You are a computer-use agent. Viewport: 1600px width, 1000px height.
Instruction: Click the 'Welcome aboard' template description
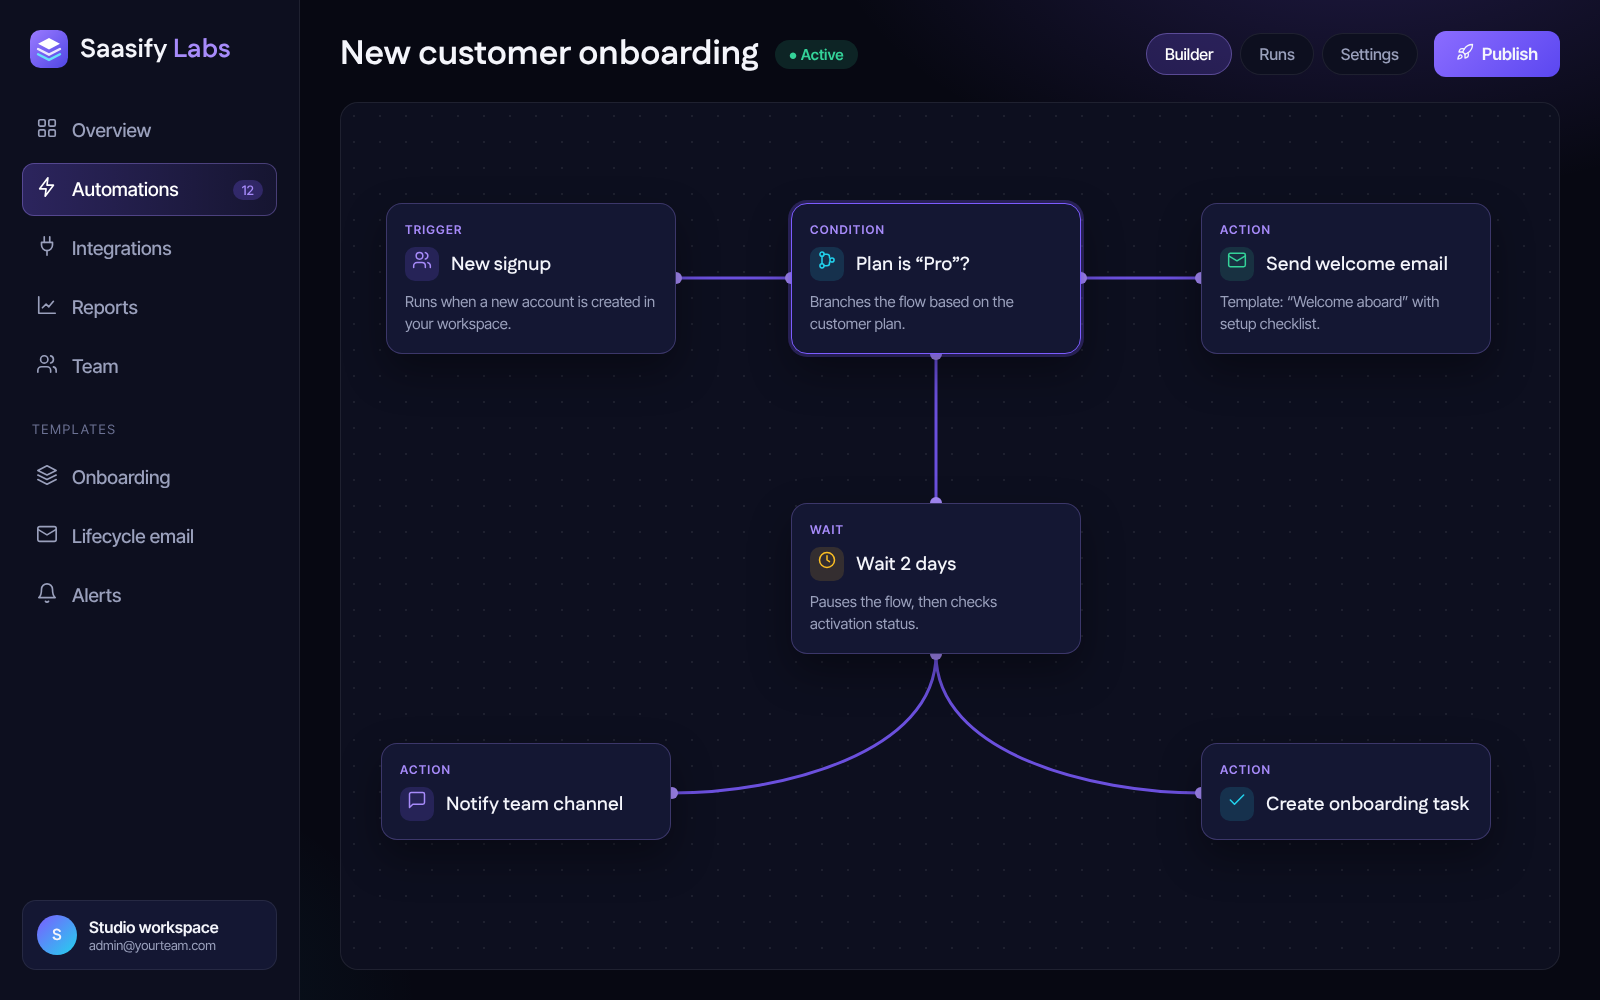click(1329, 312)
